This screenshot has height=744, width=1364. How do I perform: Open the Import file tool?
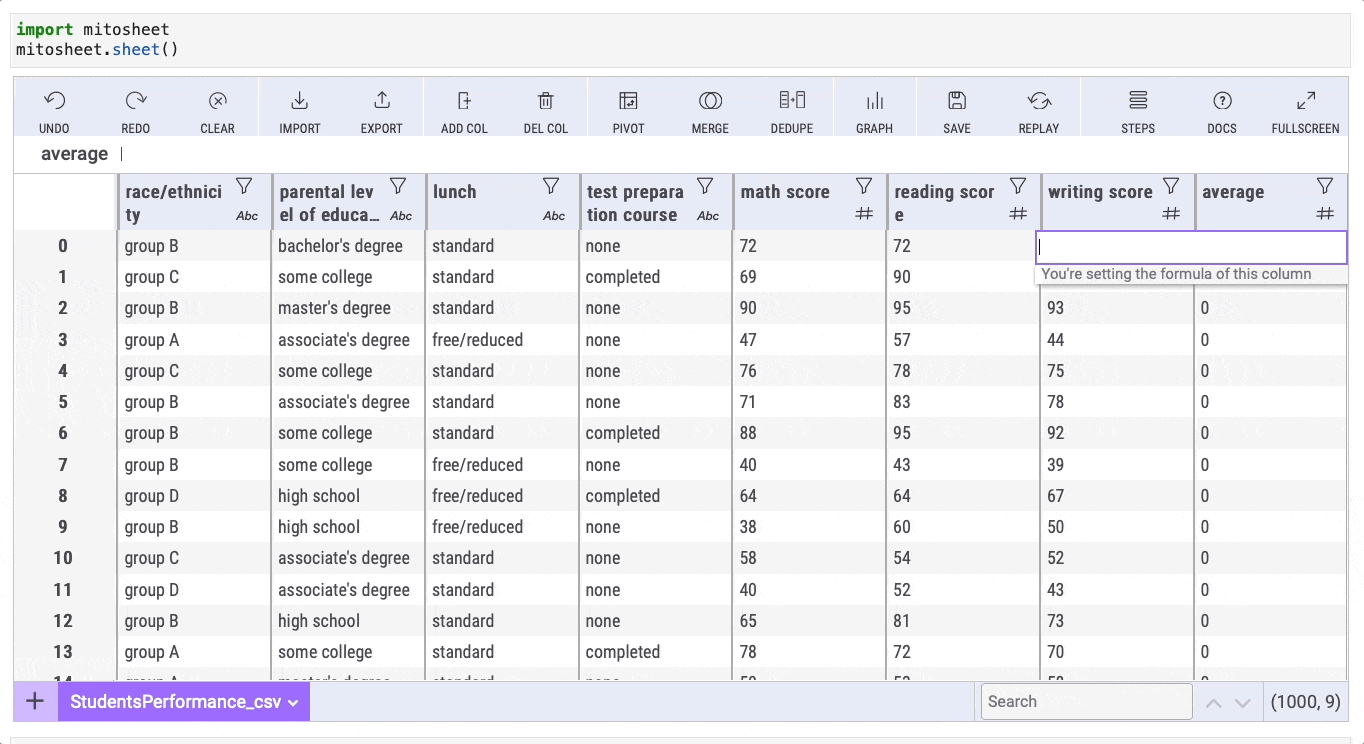point(299,101)
